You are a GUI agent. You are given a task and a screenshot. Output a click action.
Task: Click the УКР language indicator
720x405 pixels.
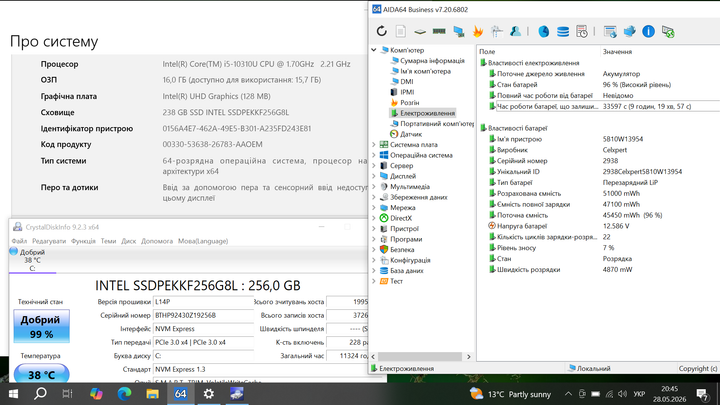[x=639, y=394]
